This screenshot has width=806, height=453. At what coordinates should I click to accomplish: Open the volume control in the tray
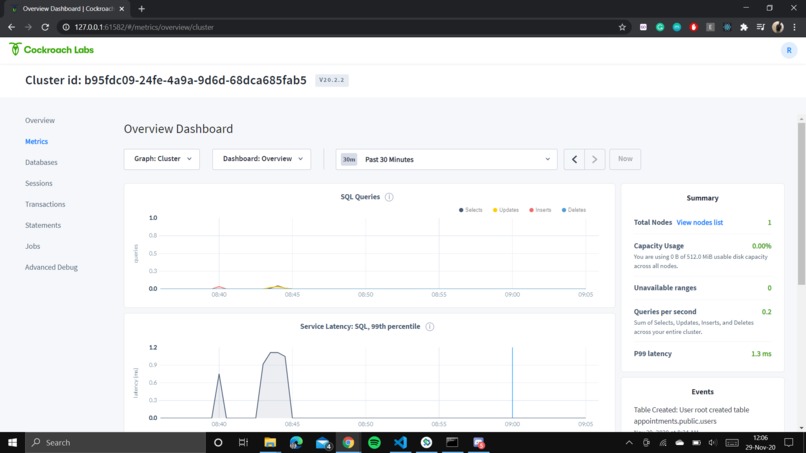(x=712, y=442)
